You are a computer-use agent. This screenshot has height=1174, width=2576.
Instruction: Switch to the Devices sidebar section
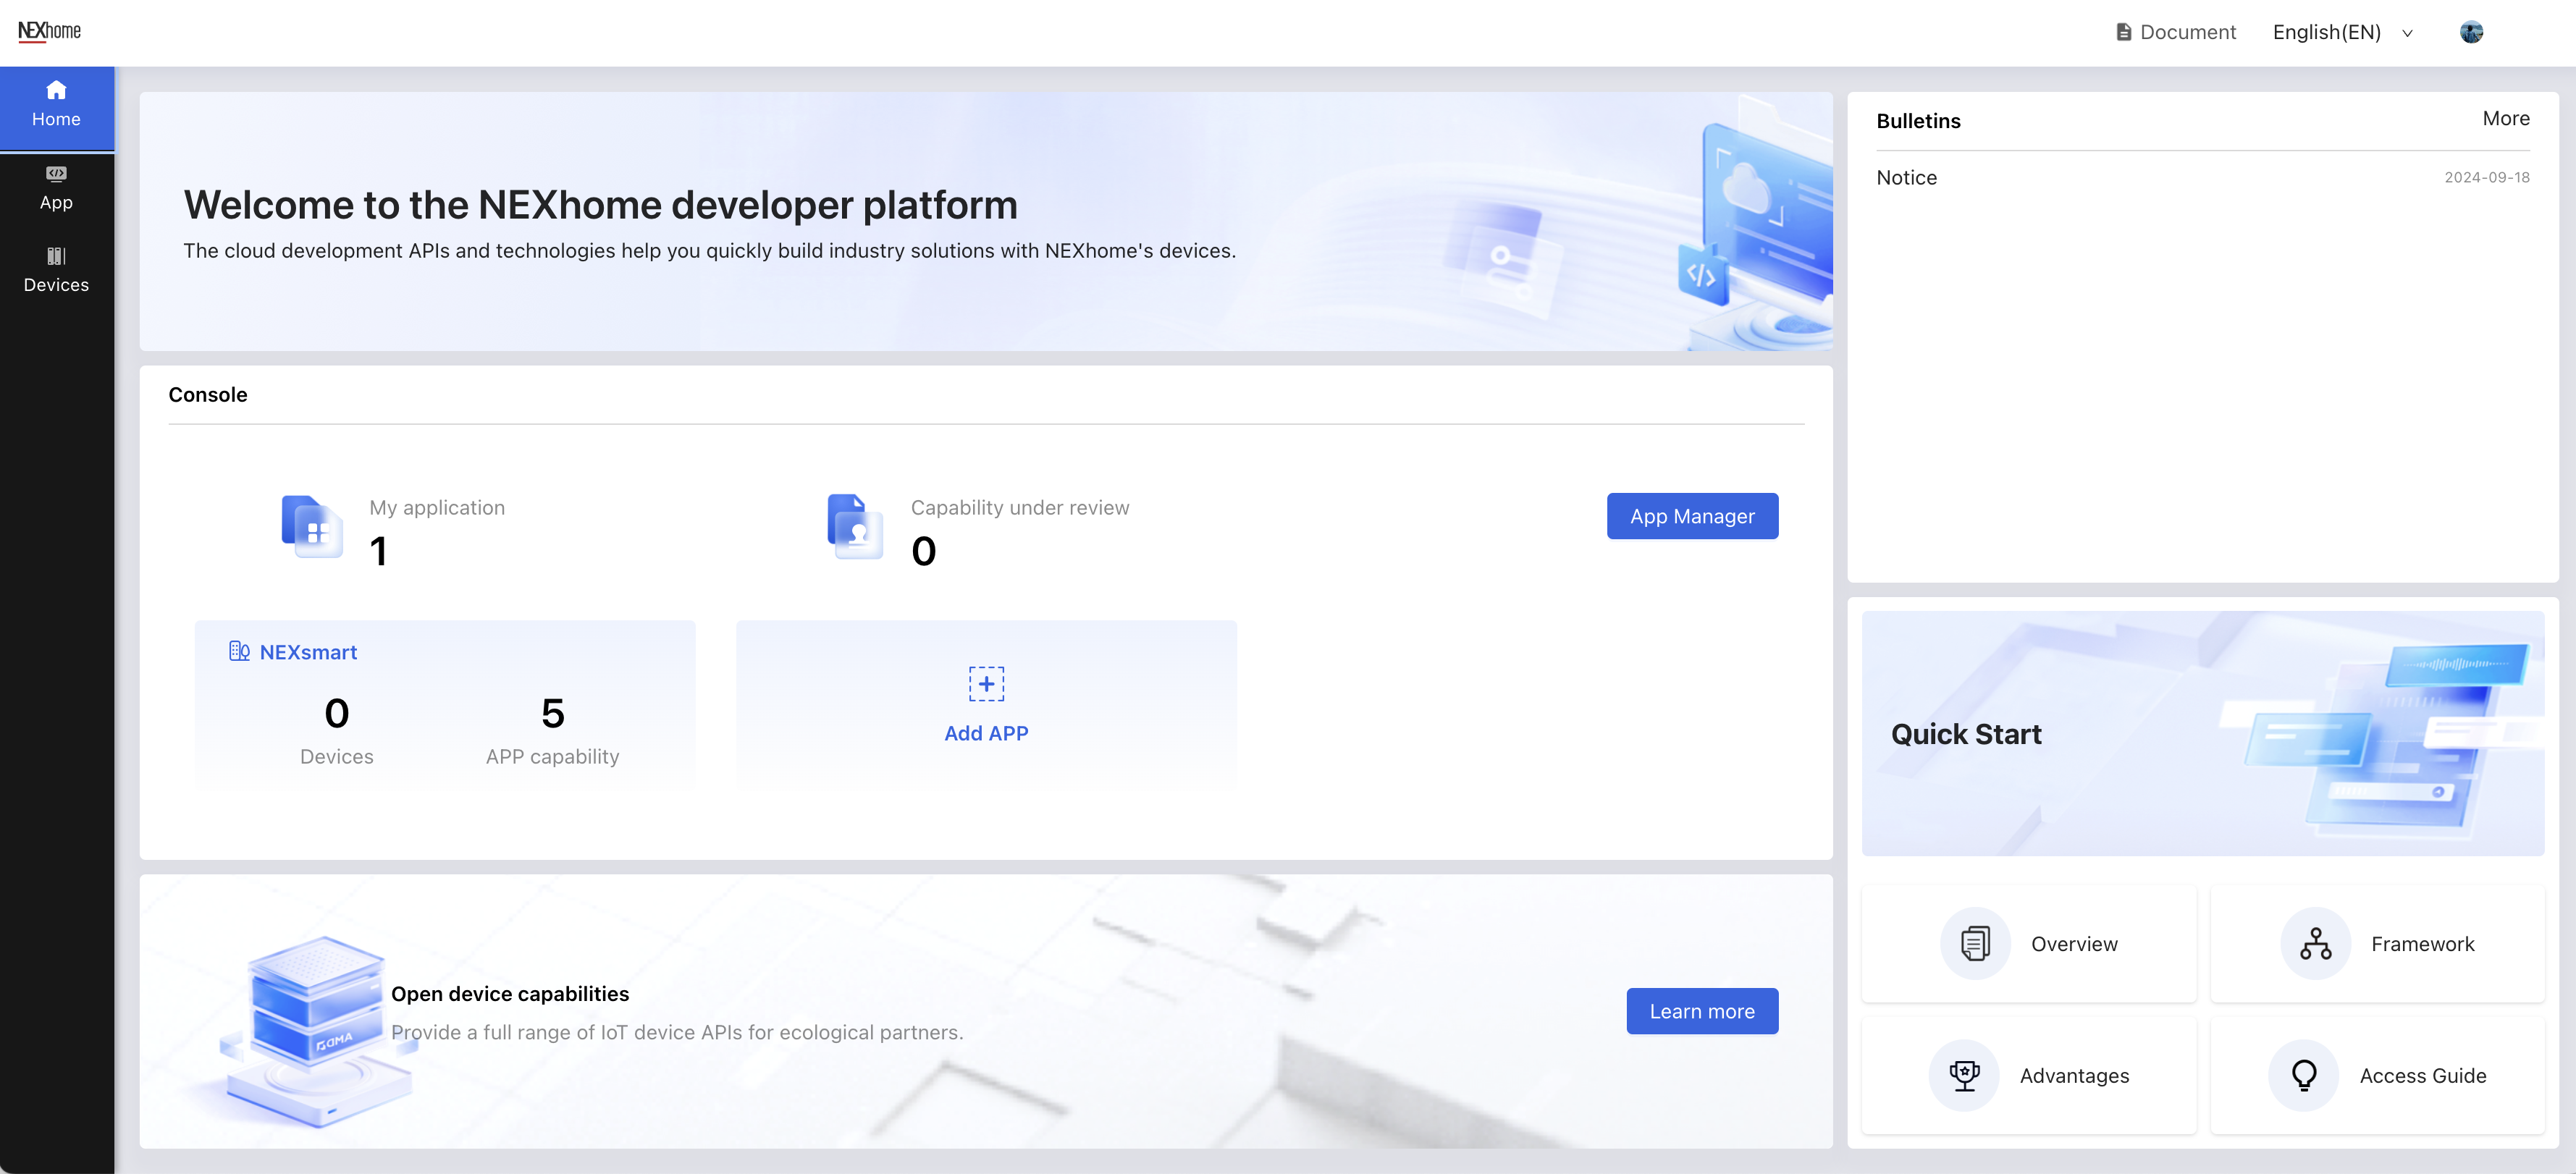pos(56,270)
